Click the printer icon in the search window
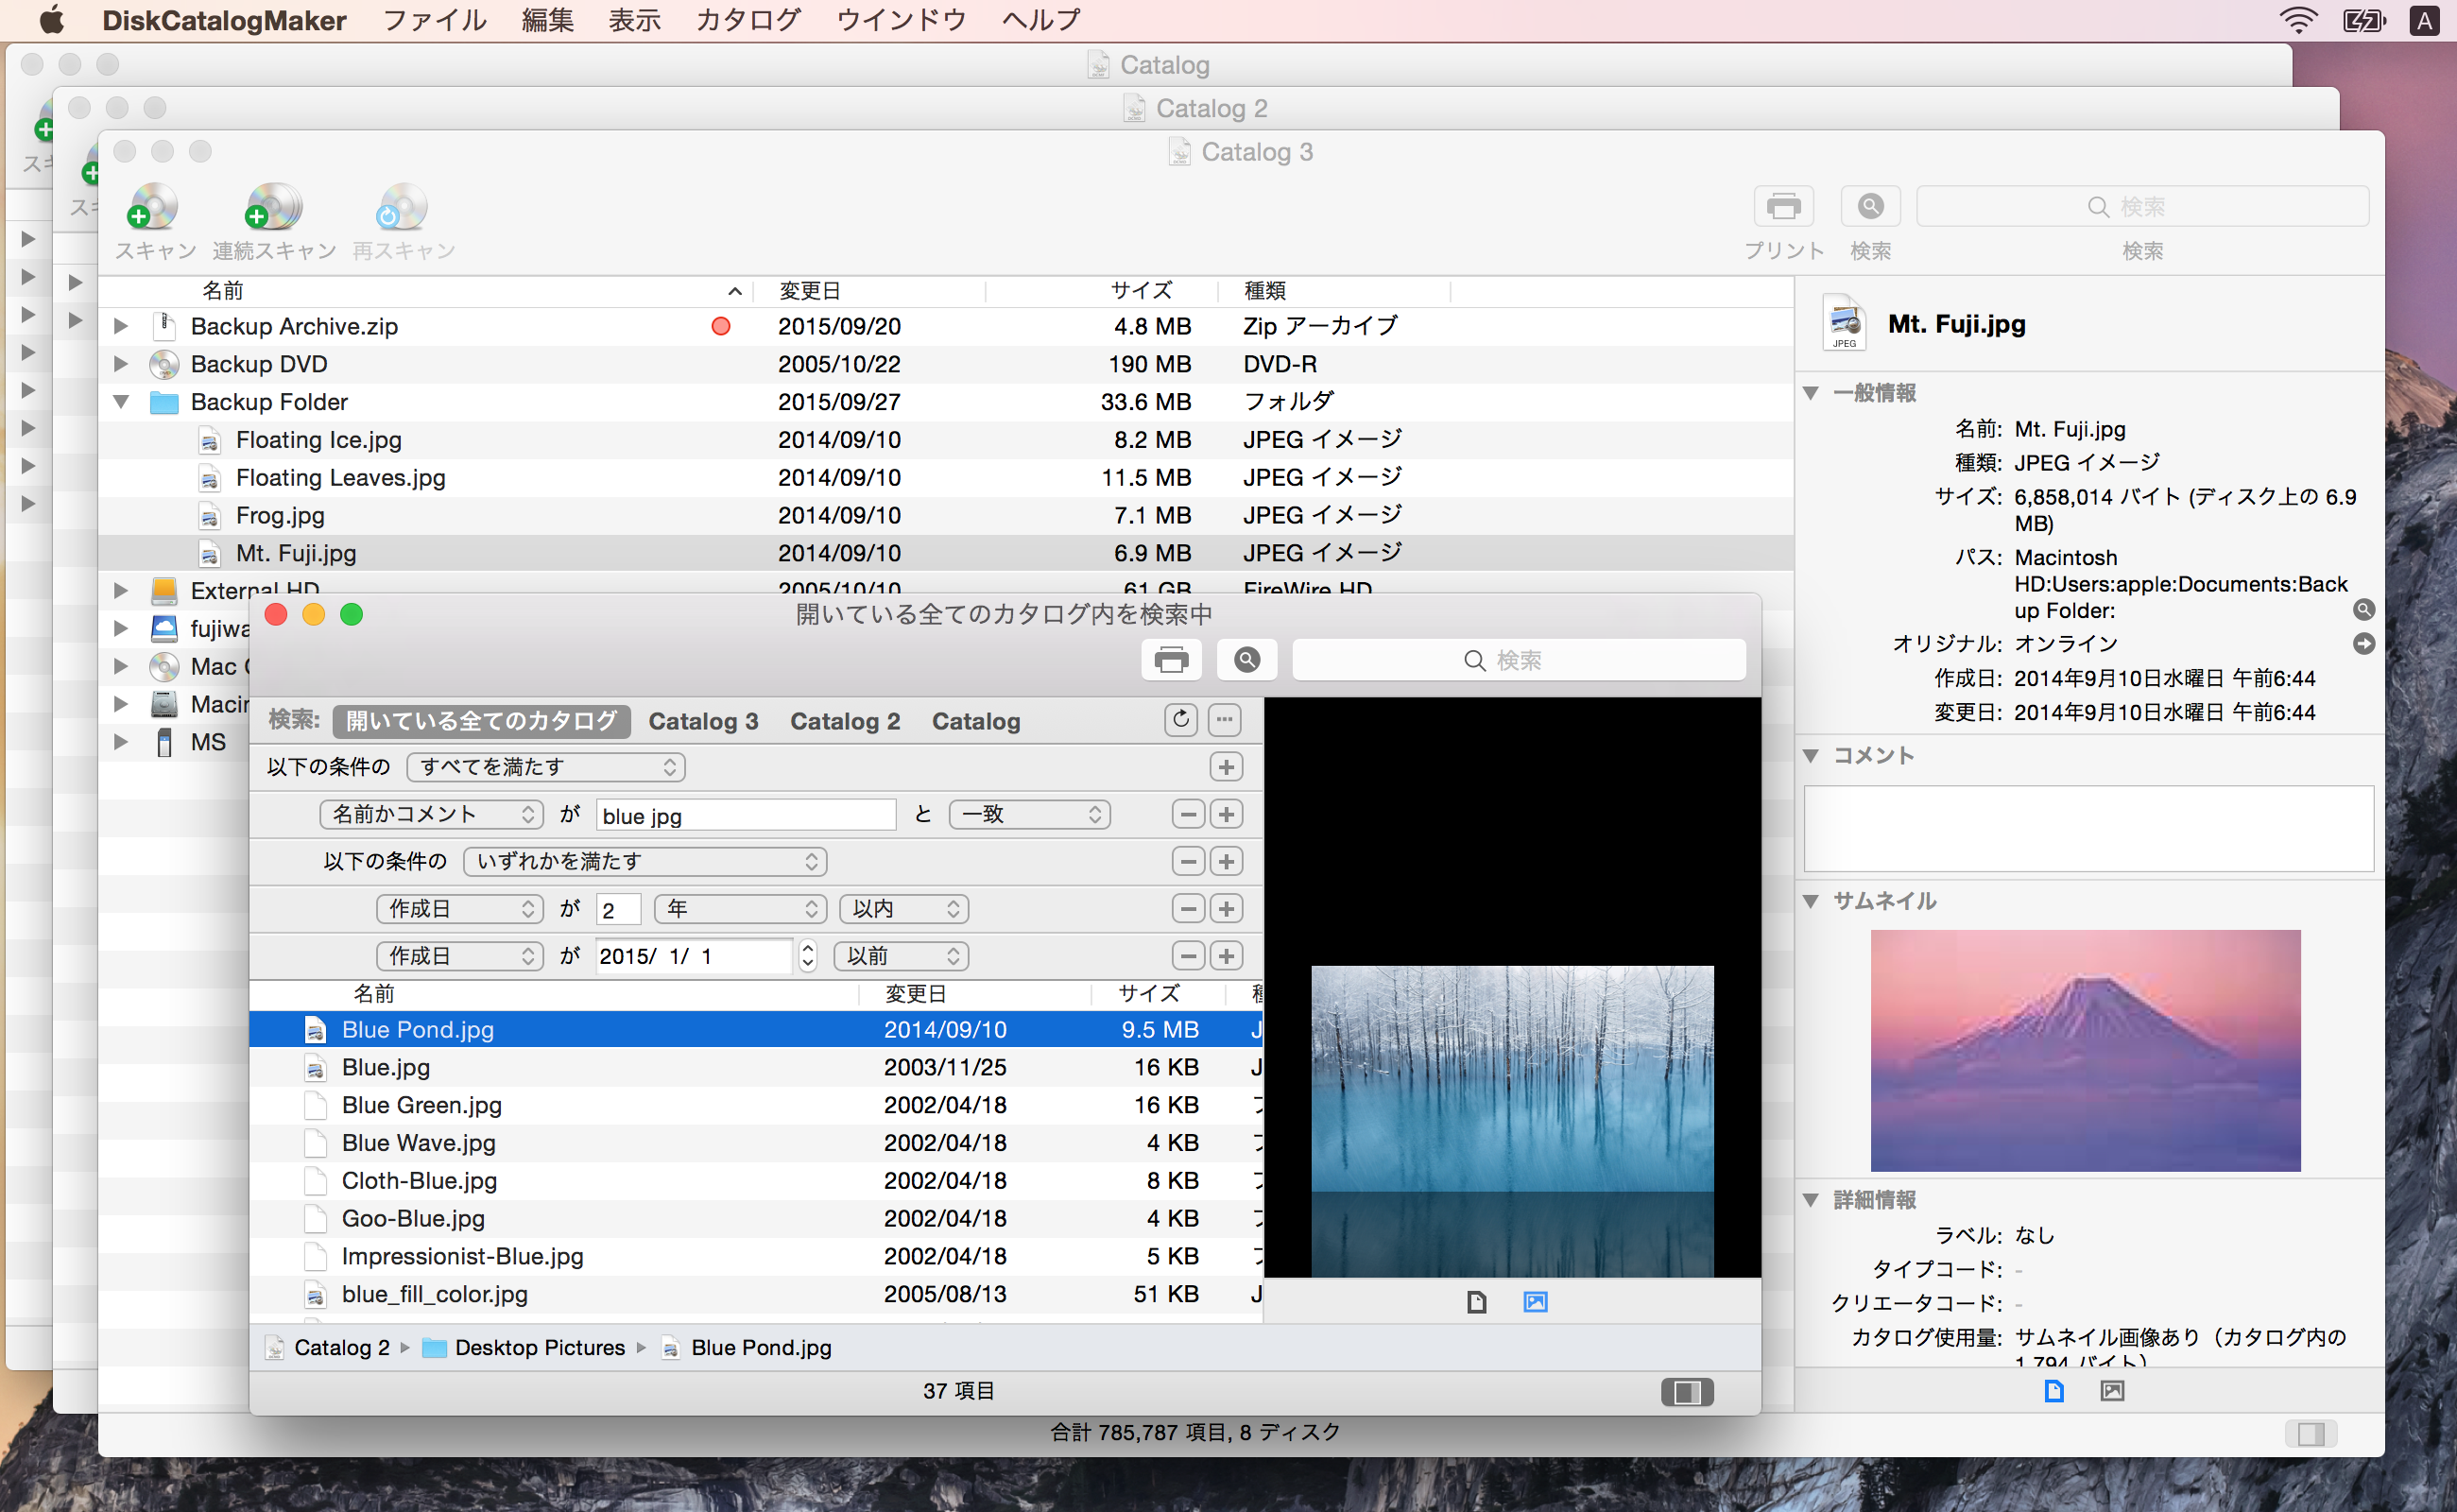 (x=1171, y=660)
